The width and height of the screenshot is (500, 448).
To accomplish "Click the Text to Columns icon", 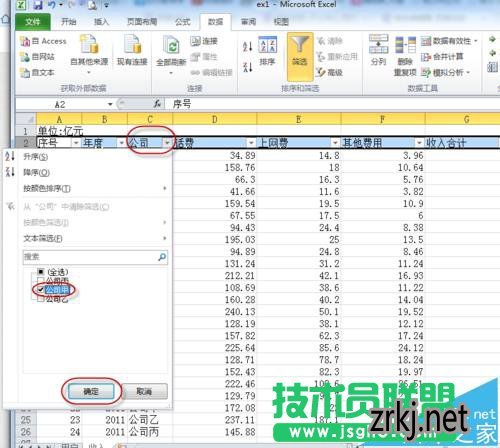I will (378, 44).
